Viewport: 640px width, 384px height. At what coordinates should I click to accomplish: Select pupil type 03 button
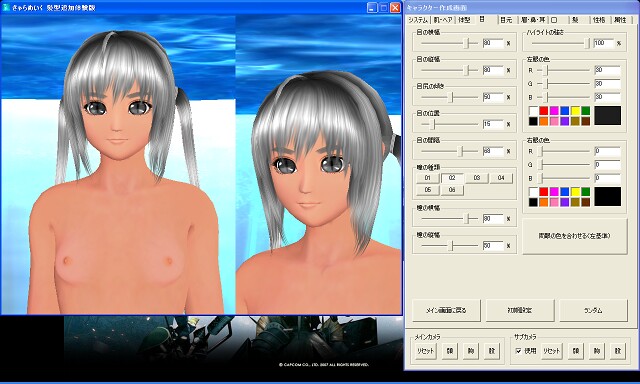pyautogui.click(x=476, y=178)
